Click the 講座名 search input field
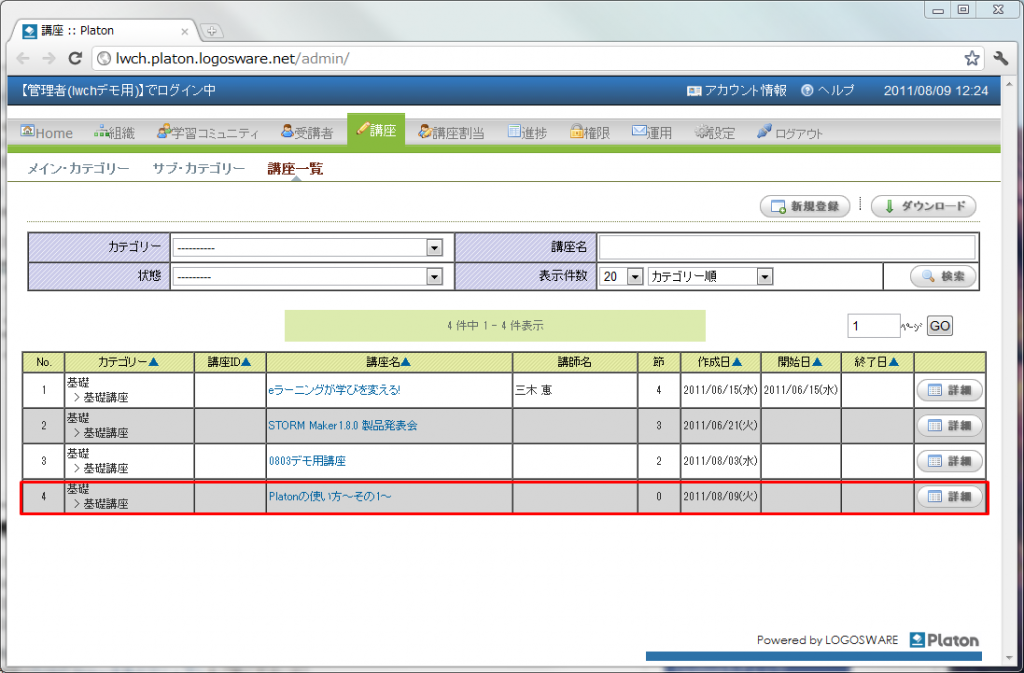This screenshot has height=673, width=1024. coord(786,247)
